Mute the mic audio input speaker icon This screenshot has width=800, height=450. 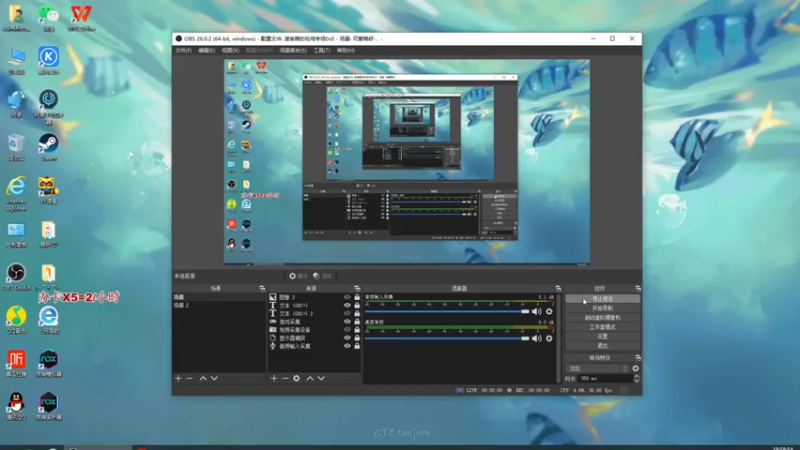click(537, 312)
